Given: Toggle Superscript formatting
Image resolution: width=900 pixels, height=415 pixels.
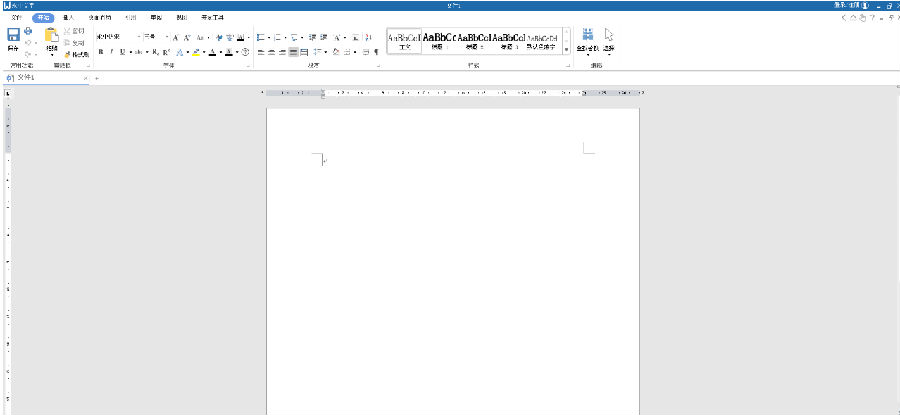Looking at the screenshot, I should pos(166,52).
